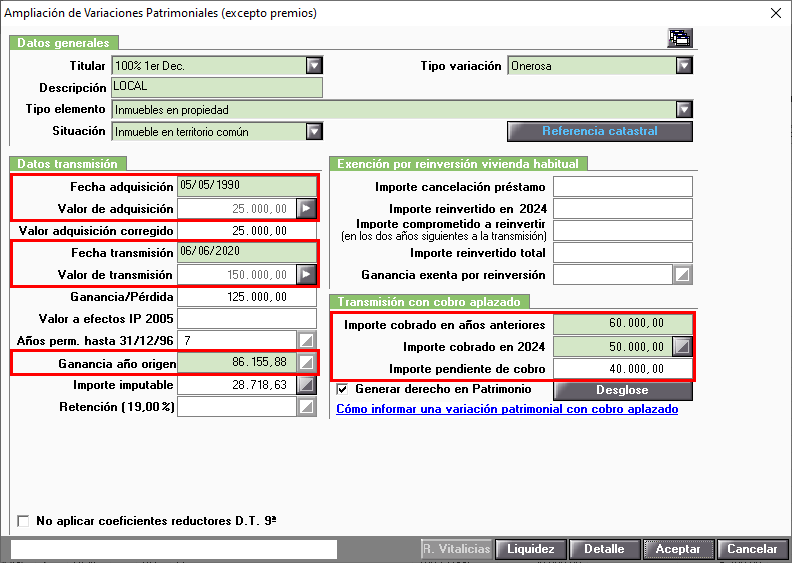Click the white status text box at bottom
Viewport: 792px width, 563px height.
point(174,549)
